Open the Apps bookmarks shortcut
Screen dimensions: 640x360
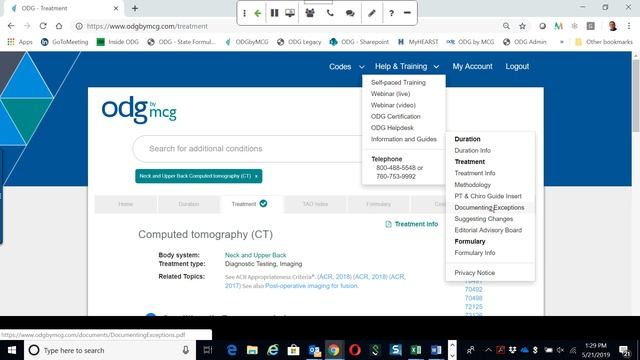tap(20, 42)
